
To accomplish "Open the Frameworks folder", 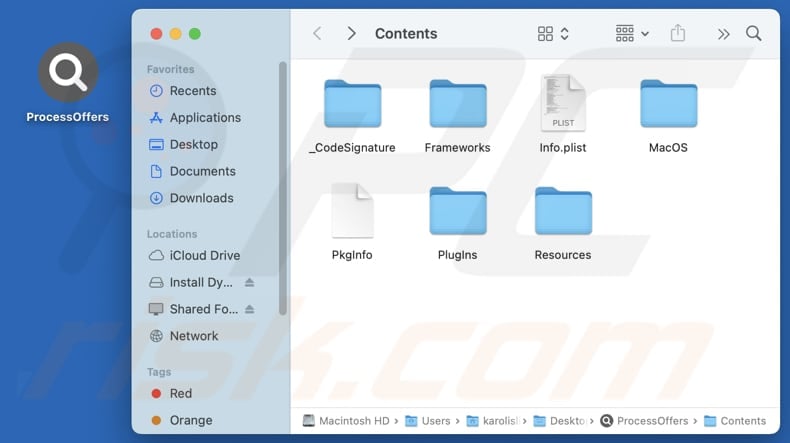I will tap(457, 104).
